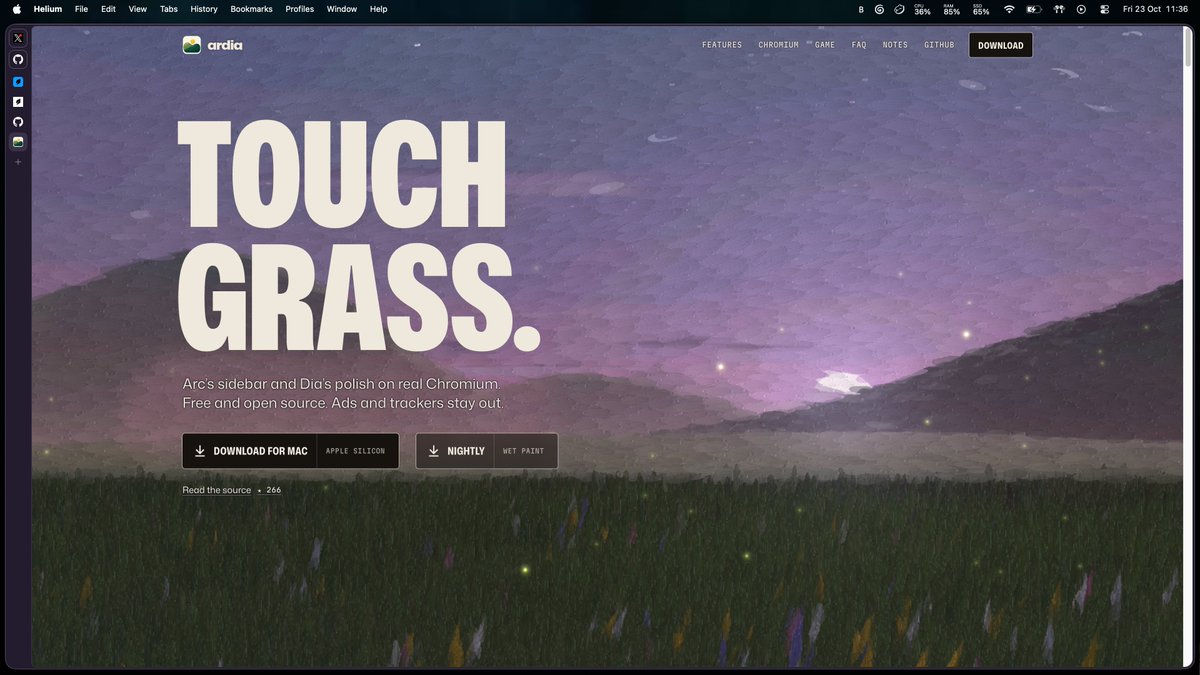The image size is (1200, 675).
Task: Click the TOUCH GRASS. headline
Action: [358, 235]
